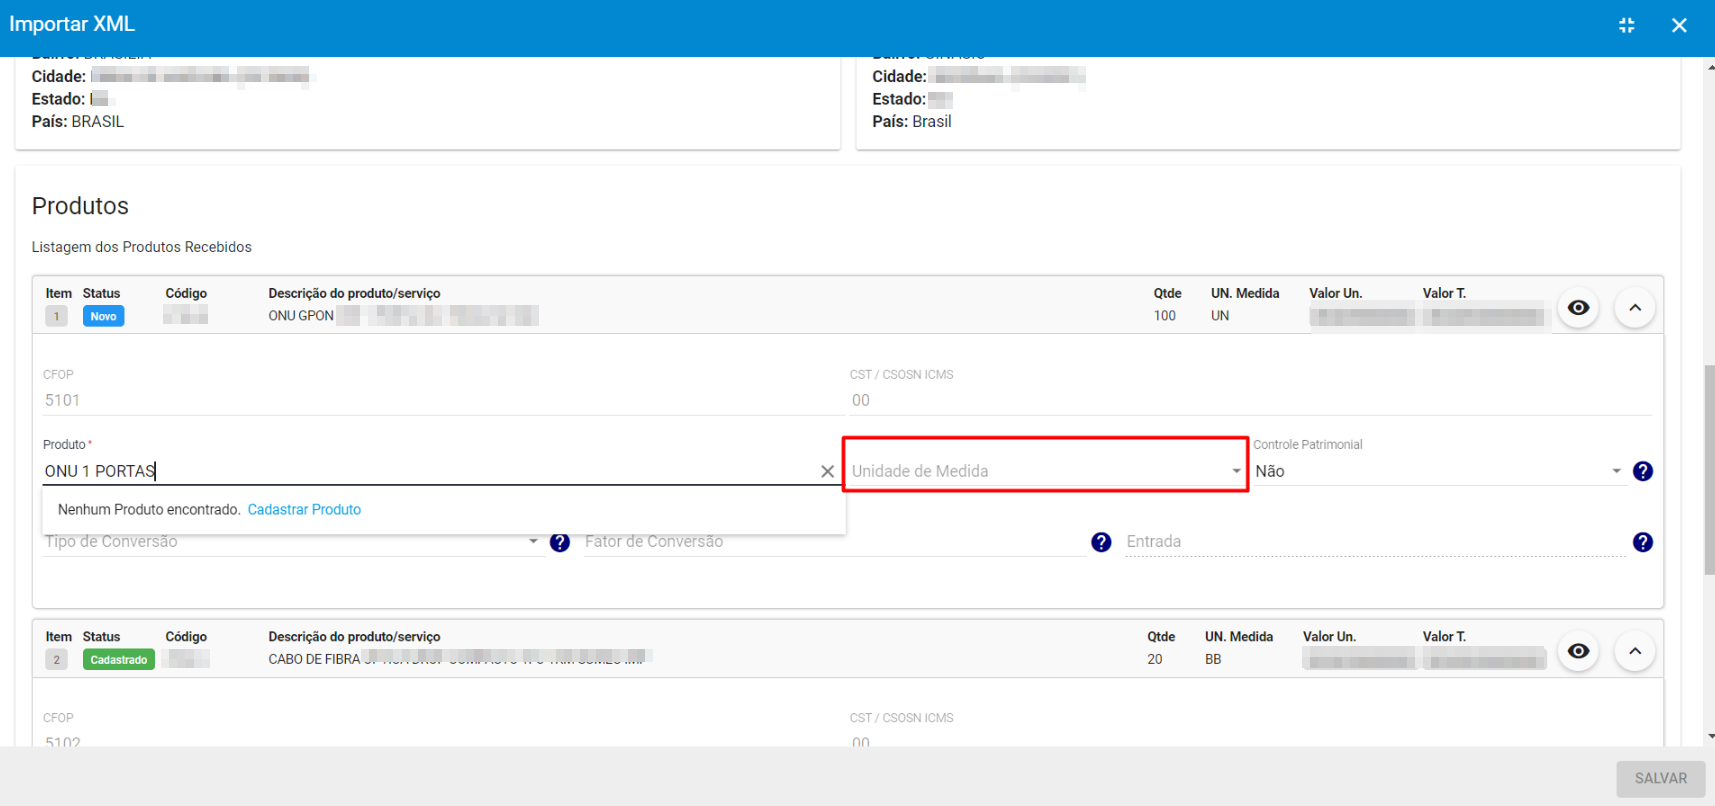This screenshot has width=1715, height=806.
Task: Show details of item 2 CABO DE FIBRA
Action: coord(1578,651)
